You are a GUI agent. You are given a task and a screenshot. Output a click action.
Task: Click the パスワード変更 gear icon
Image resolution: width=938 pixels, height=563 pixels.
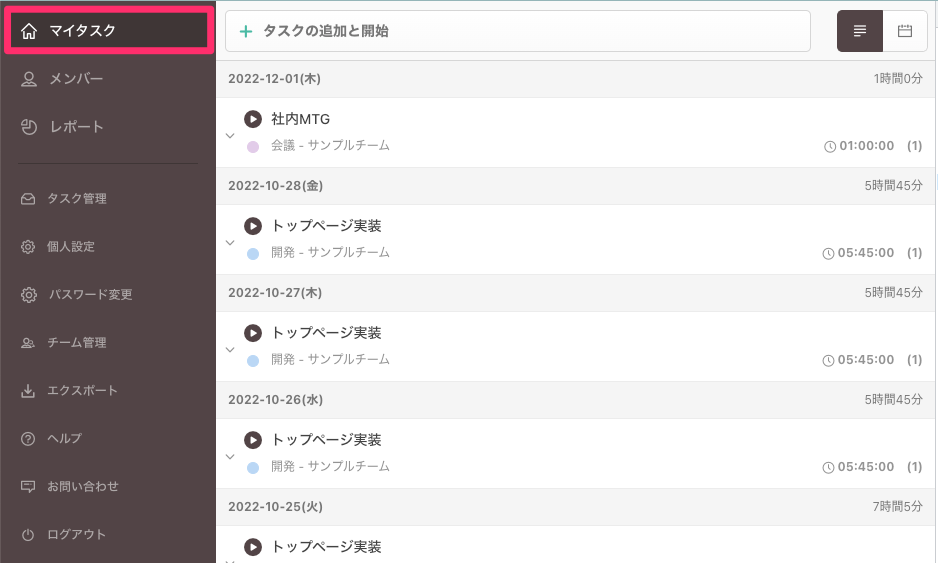[28, 295]
